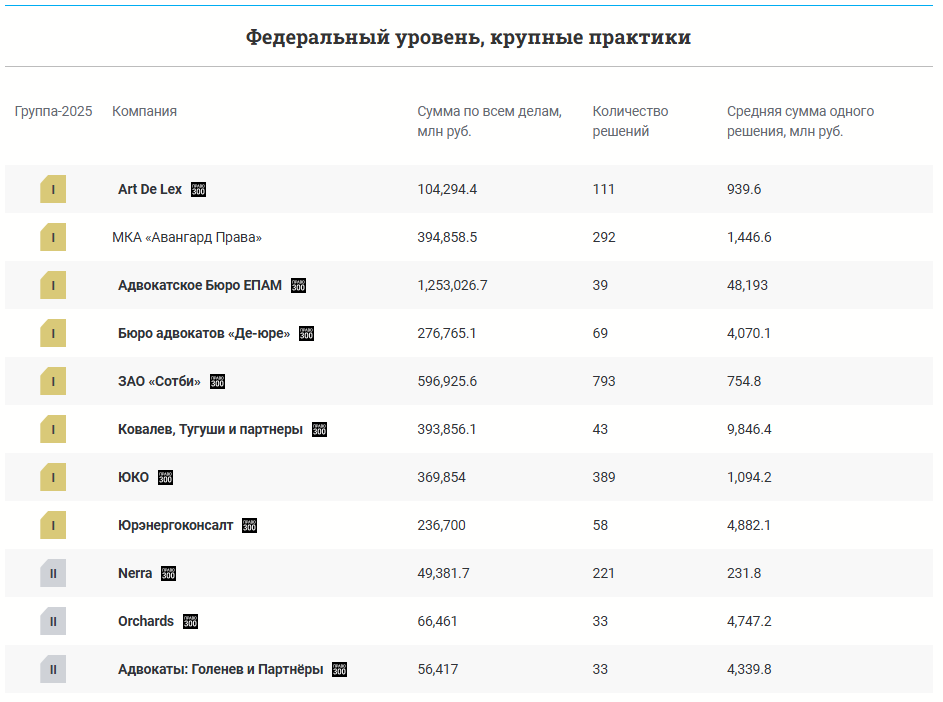This screenshot has height=702, width=943.
Task: Click the group II badge in Nerra row
Action: coord(53,574)
